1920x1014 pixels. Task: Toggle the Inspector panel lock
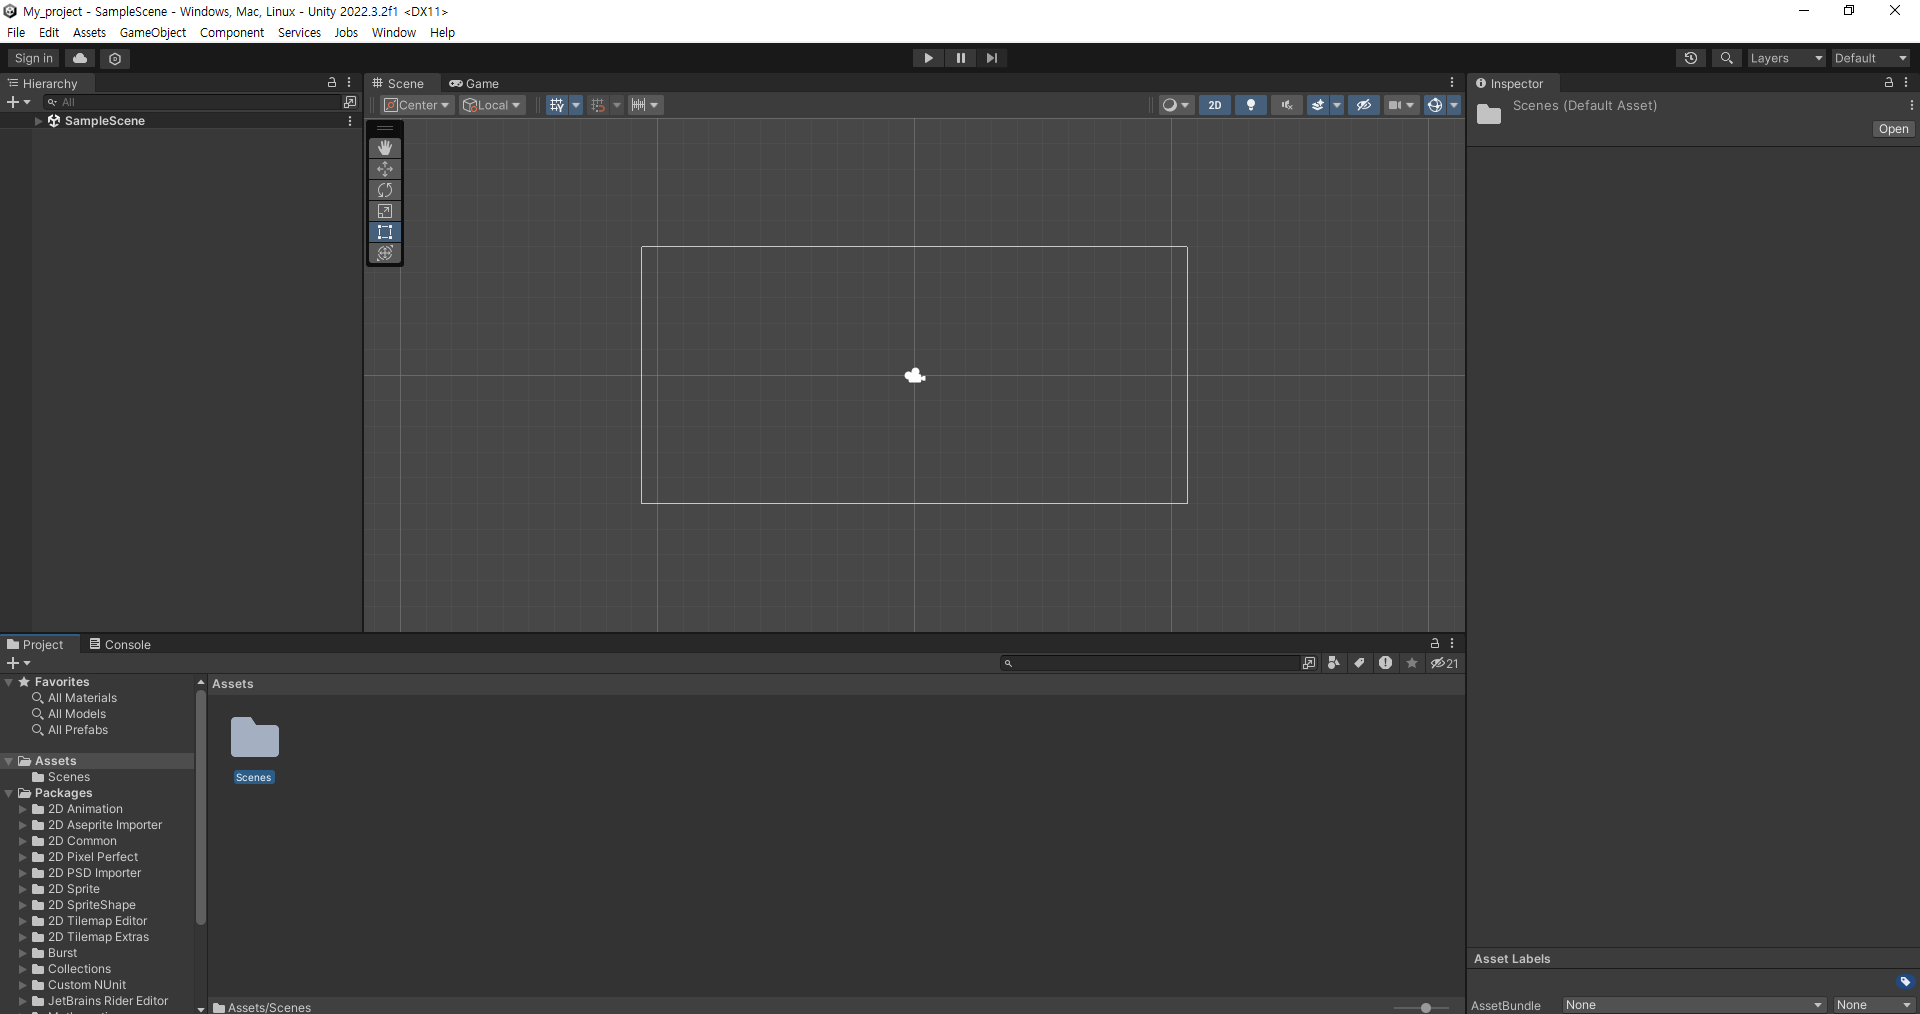1889,83
